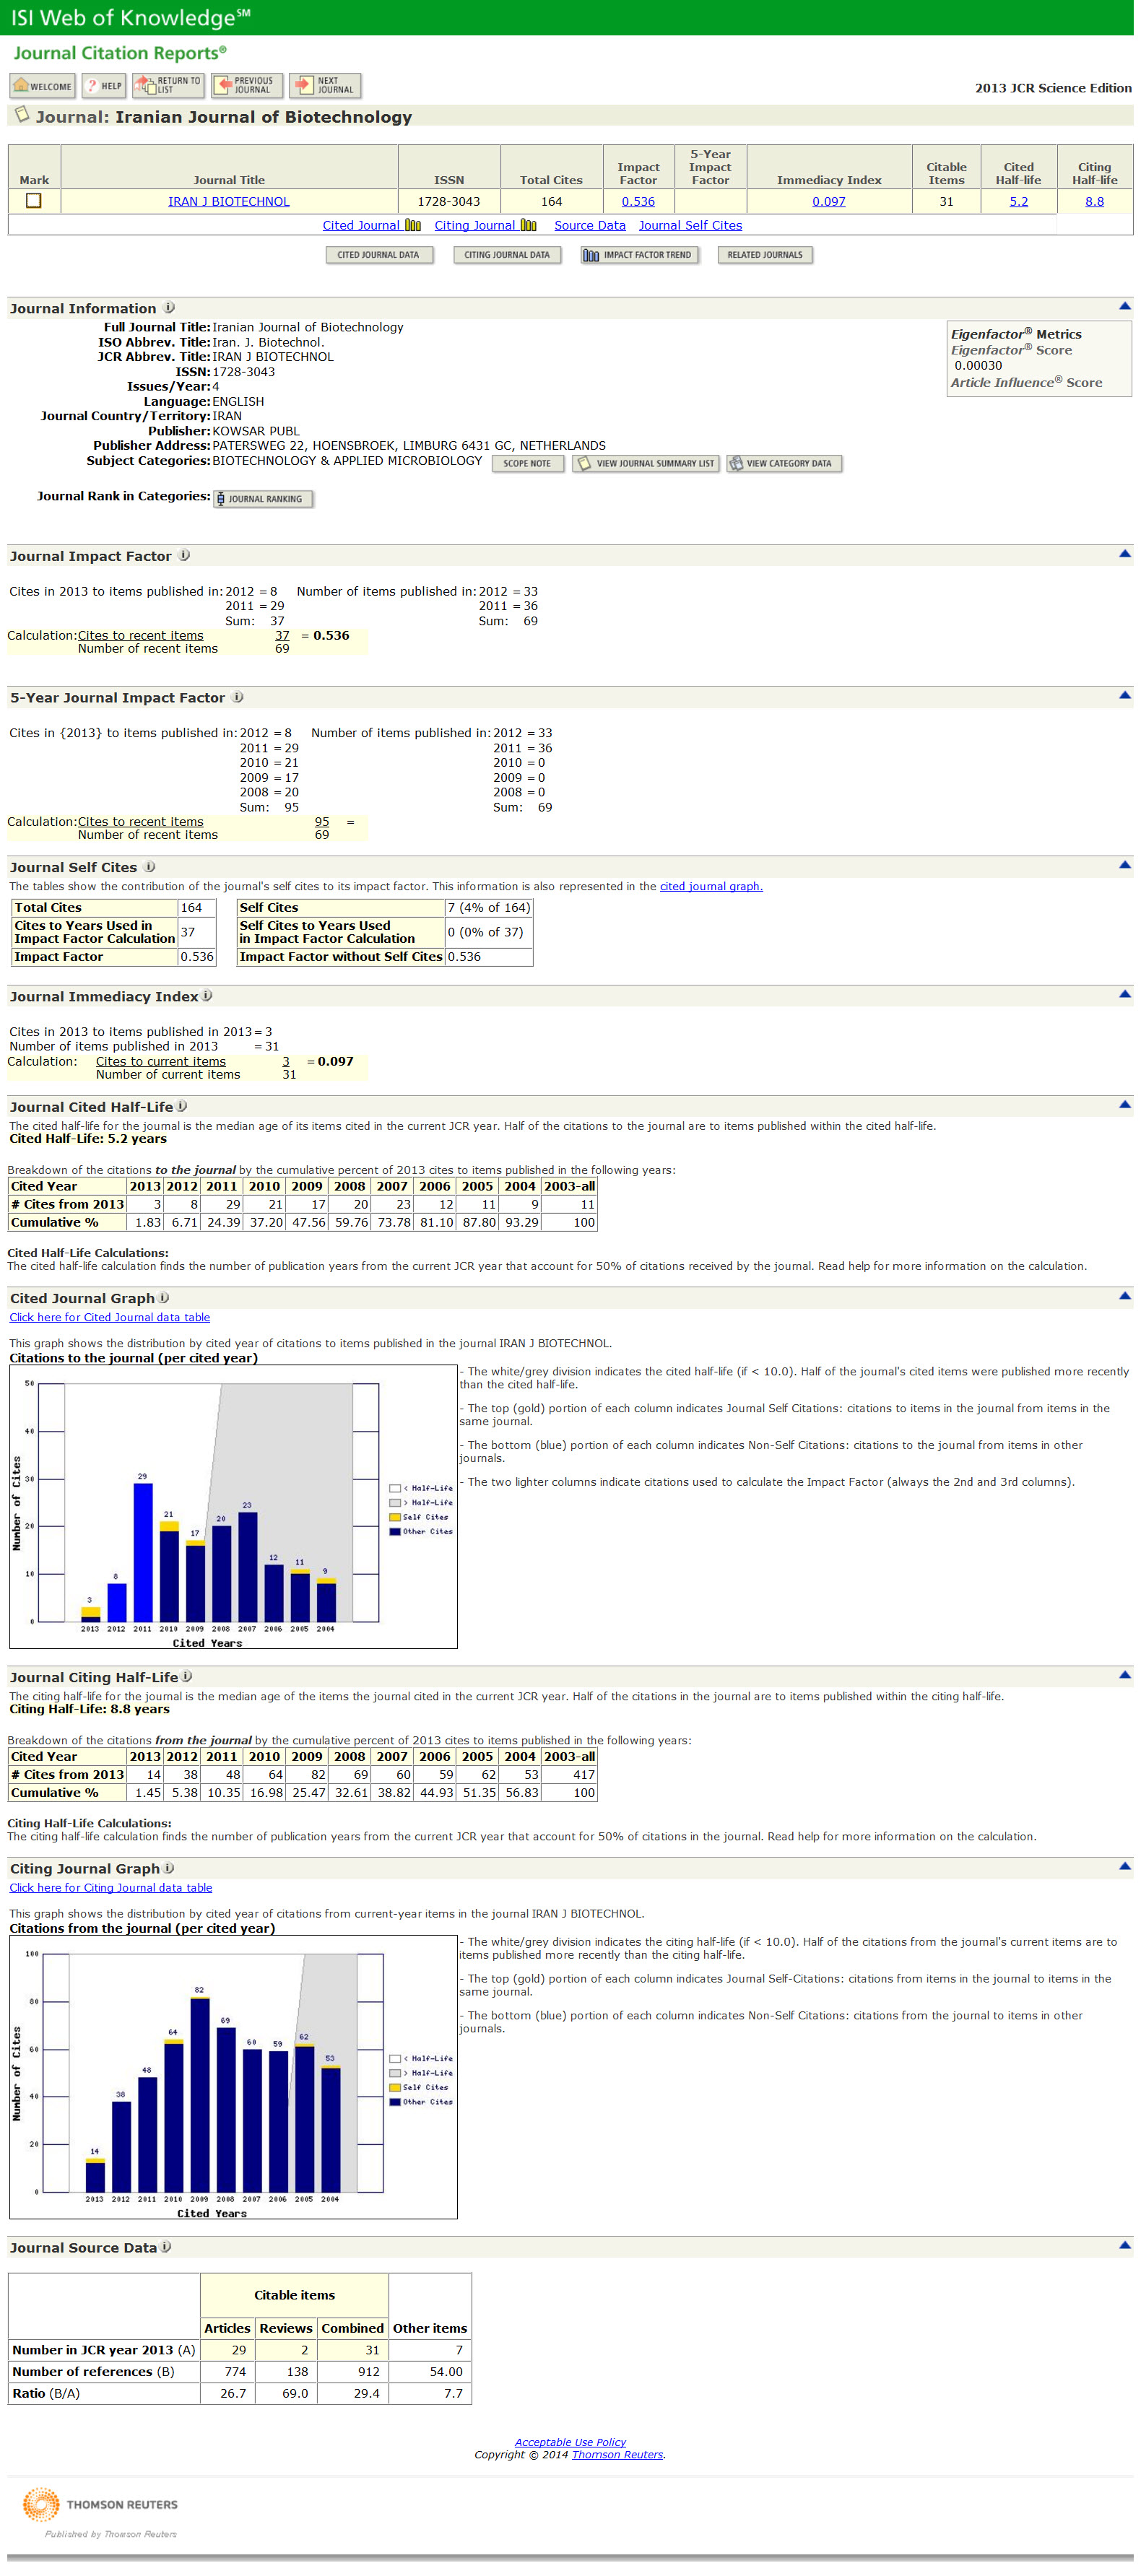Collapse the Journal Citing Half-Life section
Viewport: 1141px width, 2576px height.
(x=1124, y=1675)
